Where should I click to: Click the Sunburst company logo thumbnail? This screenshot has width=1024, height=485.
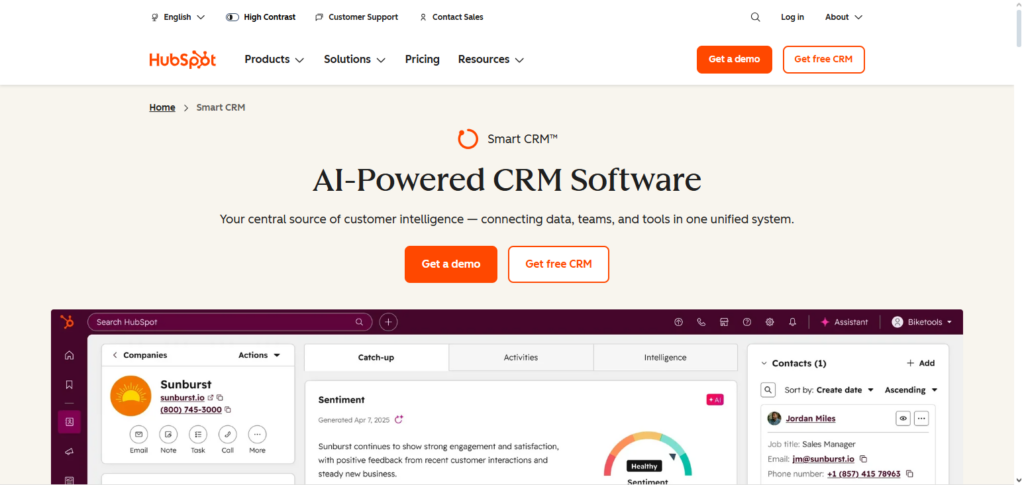pyautogui.click(x=131, y=396)
